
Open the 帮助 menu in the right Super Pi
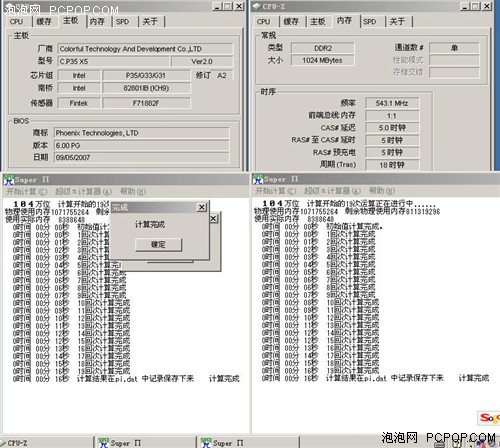click(x=382, y=191)
